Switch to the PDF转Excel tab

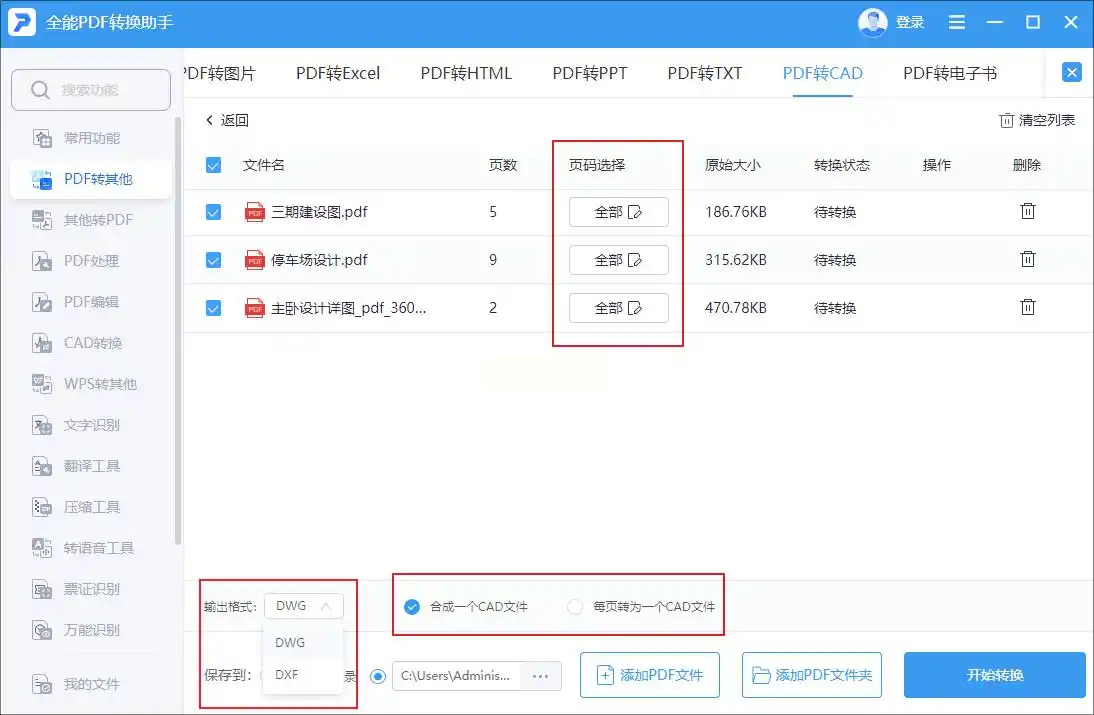338,73
